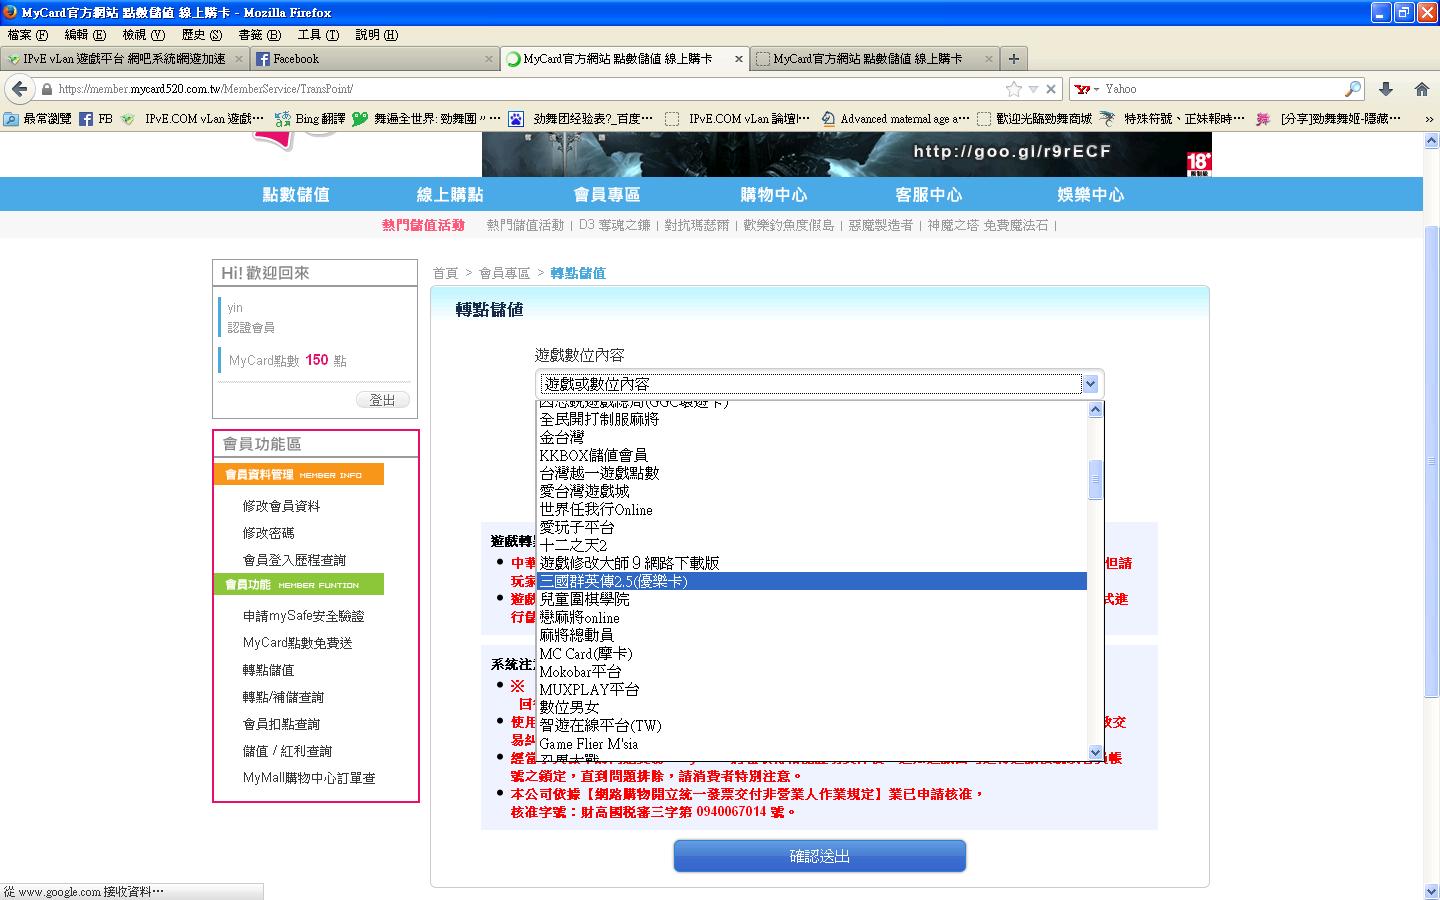The width and height of the screenshot is (1440, 900).
Task: Open 點數儲值 in the blue navigation
Action: pyautogui.click(x=296, y=195)
